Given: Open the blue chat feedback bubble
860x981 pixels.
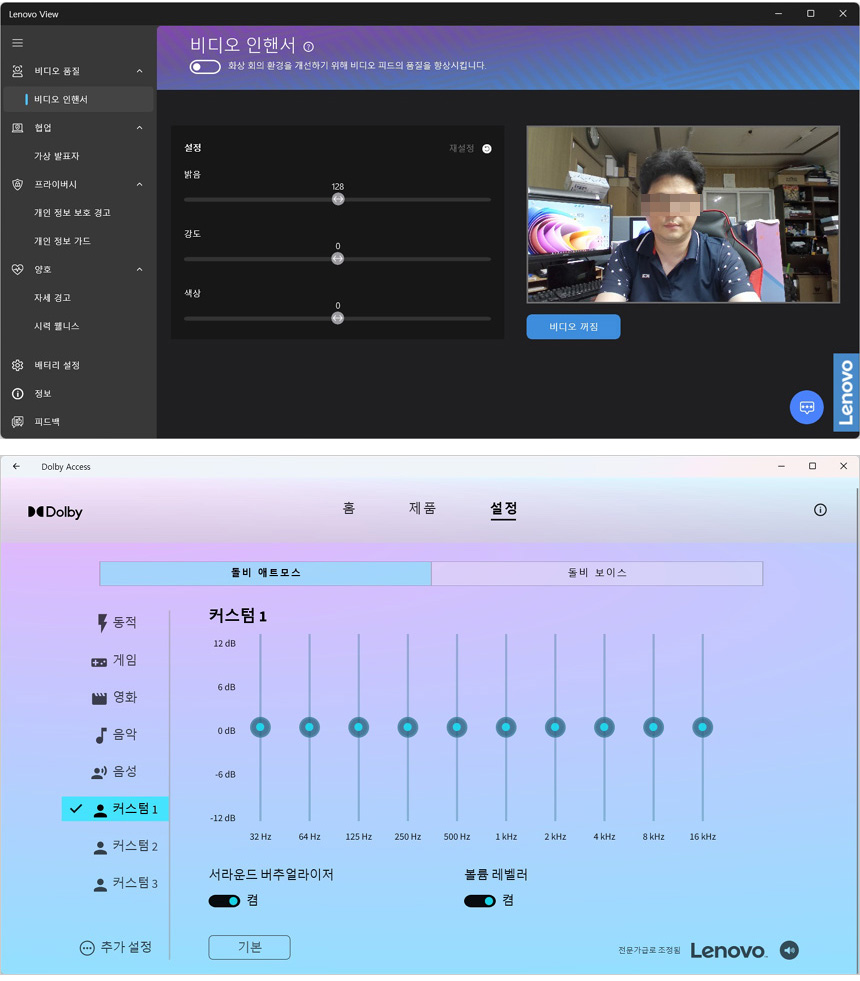Looking at the screenshot, I should [x=806, y=407].
